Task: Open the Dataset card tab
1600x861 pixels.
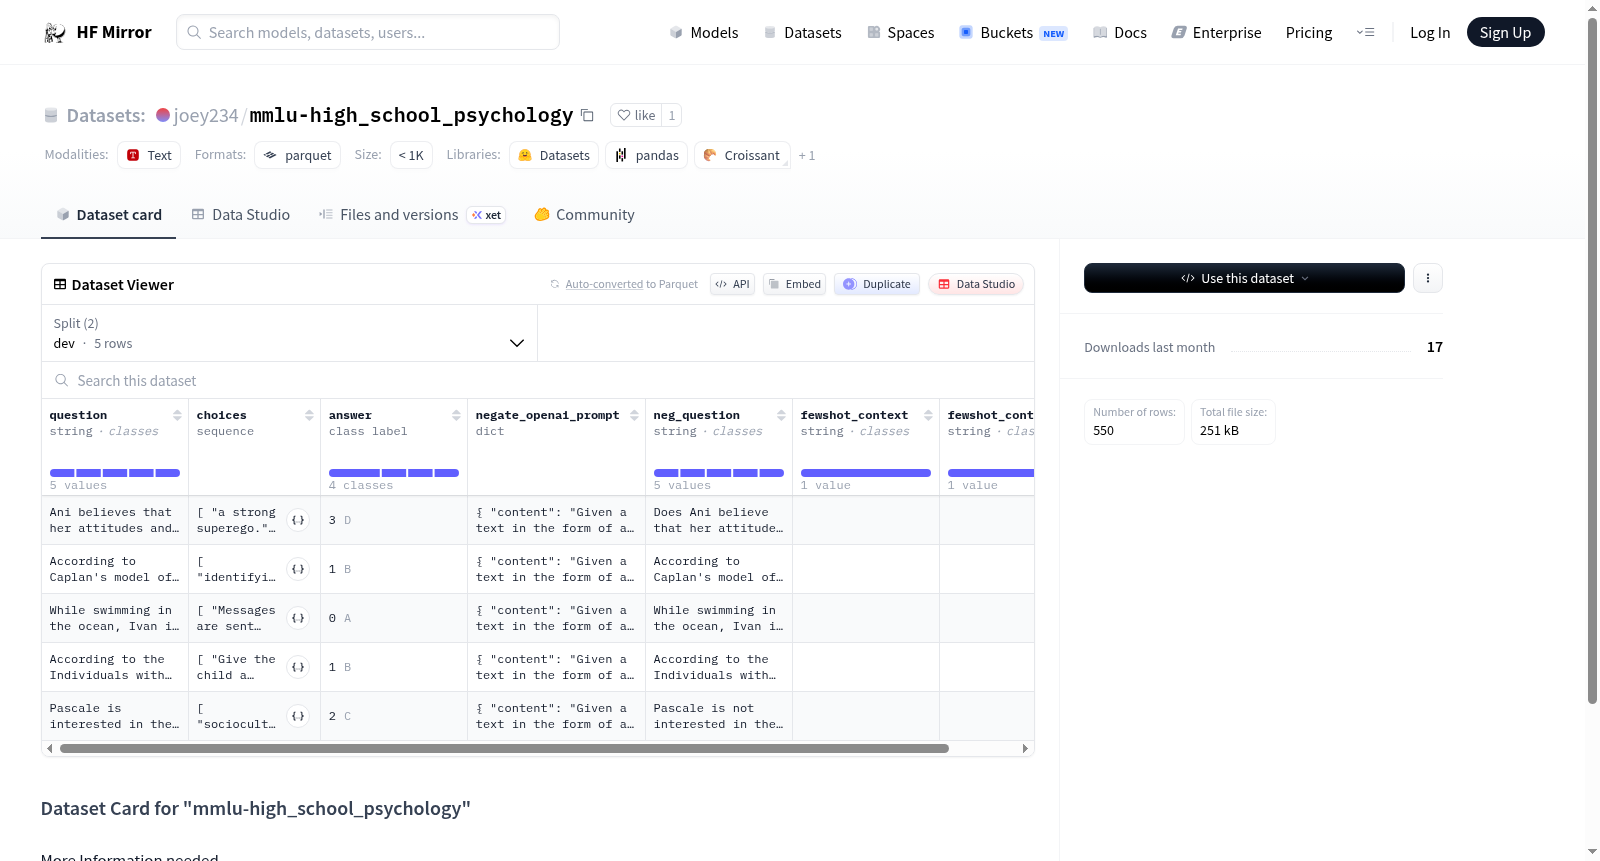Action: tap(109, 215)
